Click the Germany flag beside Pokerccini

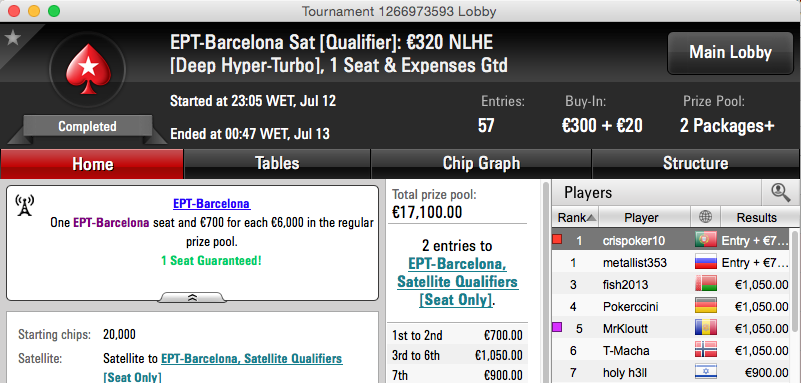(x=705, y=306)
